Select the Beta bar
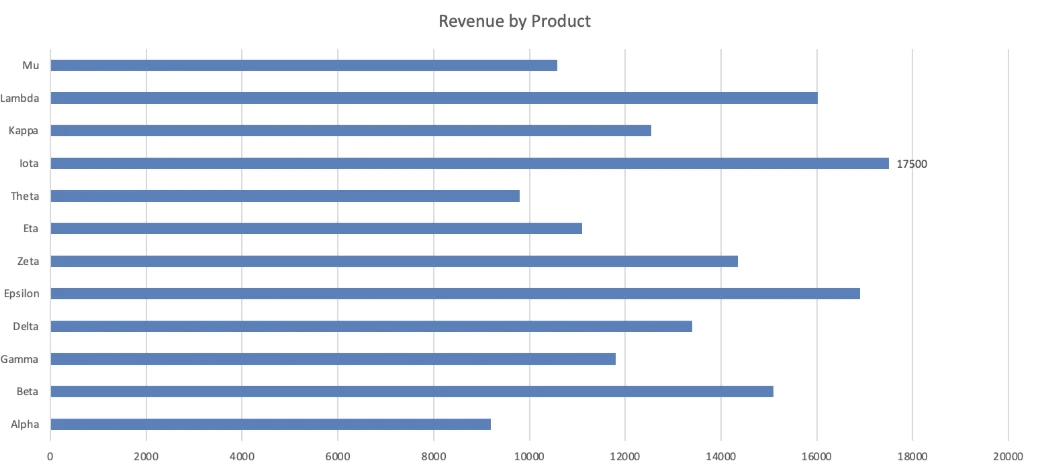Viewport: 1038px width, 470px height. point(412,391)
